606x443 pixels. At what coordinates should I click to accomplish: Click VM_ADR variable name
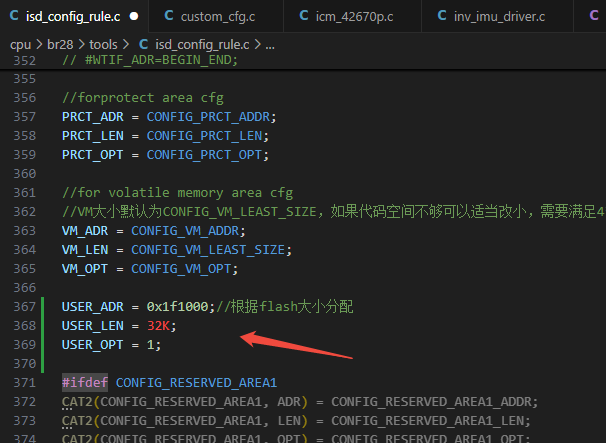(85, 231)
